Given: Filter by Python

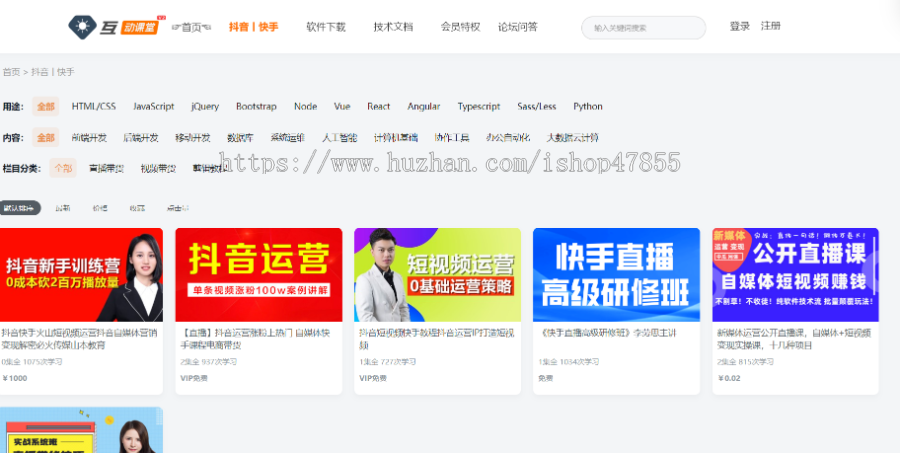Looking at the screenshot, I should click(x=588, y=106).
